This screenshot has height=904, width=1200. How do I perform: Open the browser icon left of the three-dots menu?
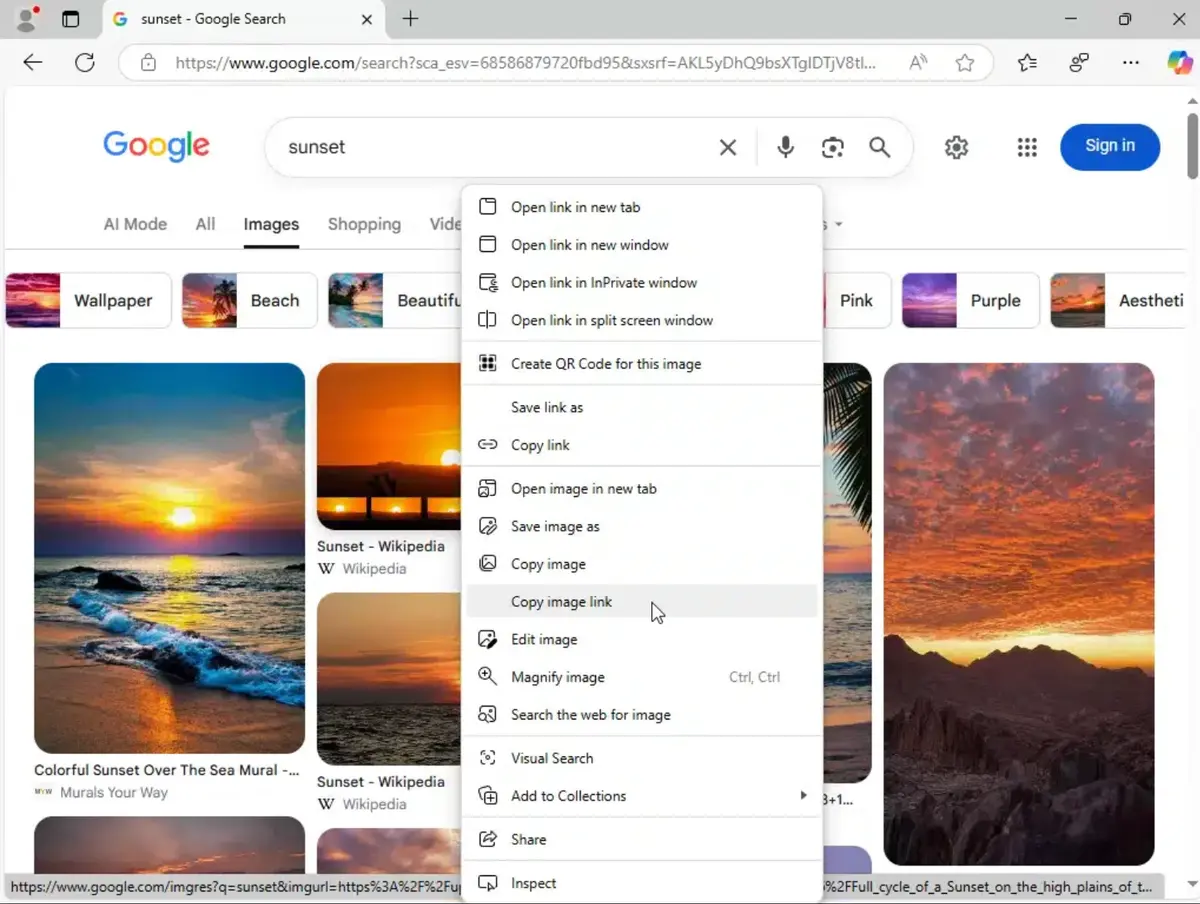pyautogui.click(x=1079, y=63)
